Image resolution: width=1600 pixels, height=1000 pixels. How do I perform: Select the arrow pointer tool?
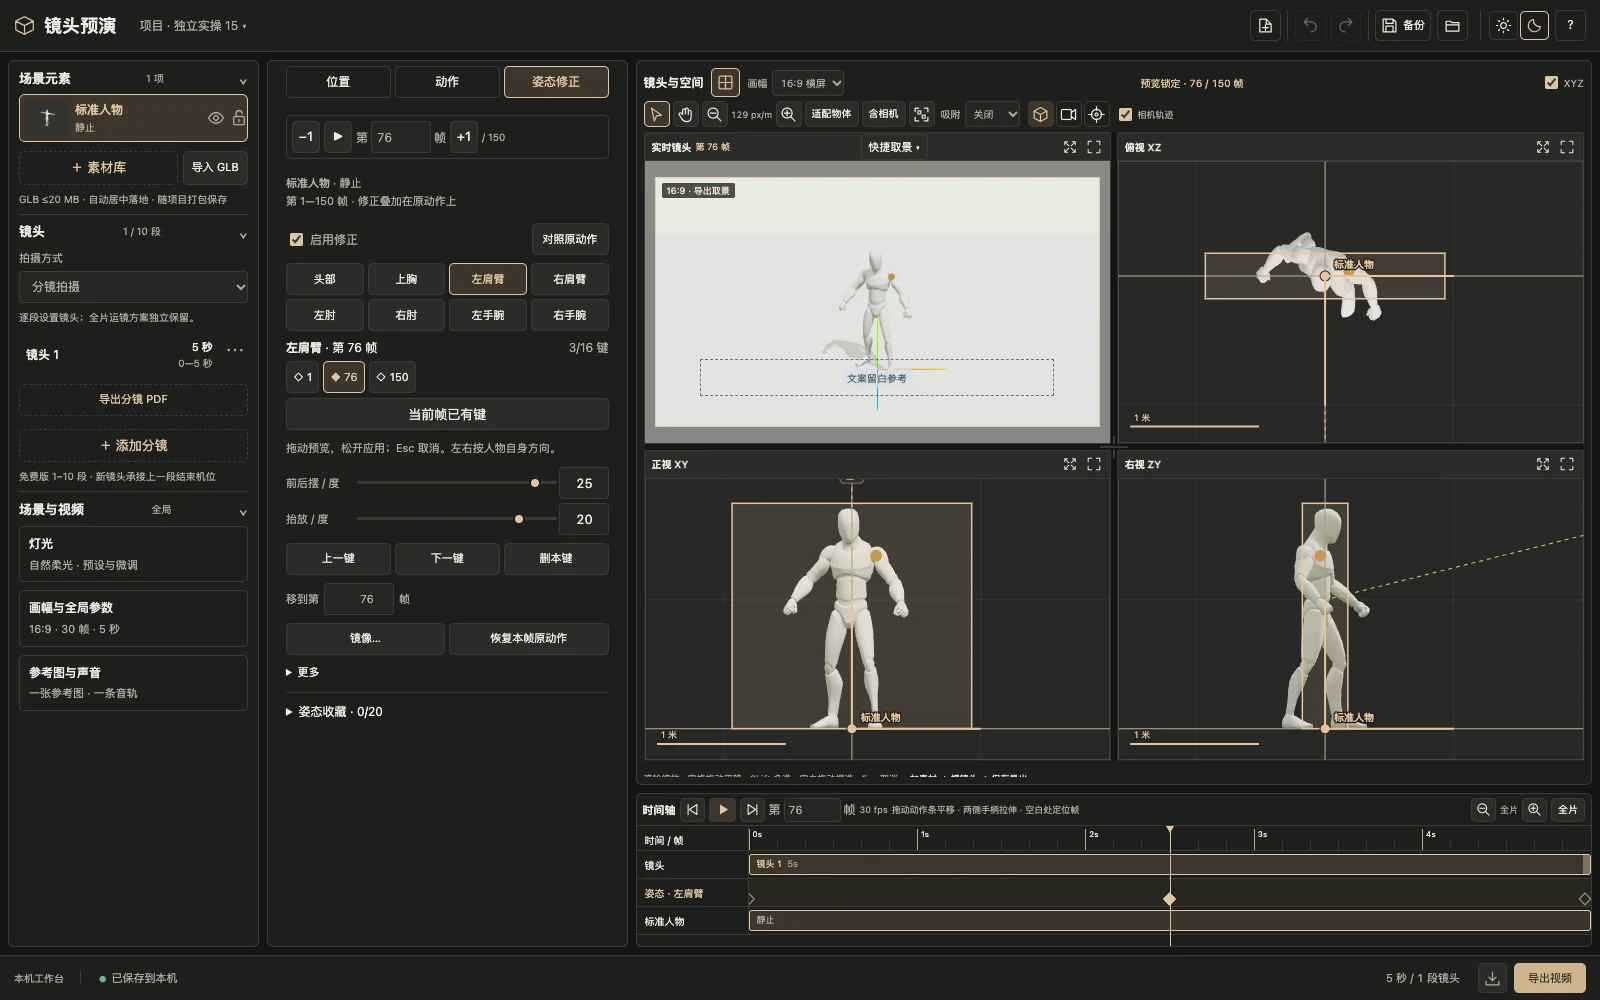(656, 114)
